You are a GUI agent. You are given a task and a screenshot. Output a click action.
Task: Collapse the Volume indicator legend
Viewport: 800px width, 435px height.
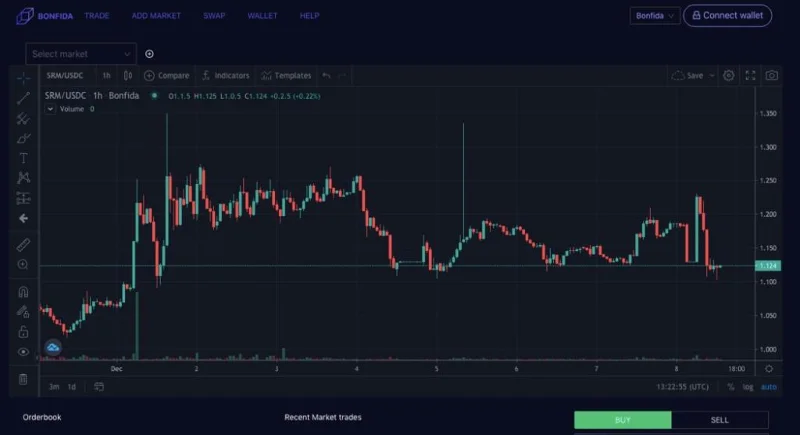[50, 109]
